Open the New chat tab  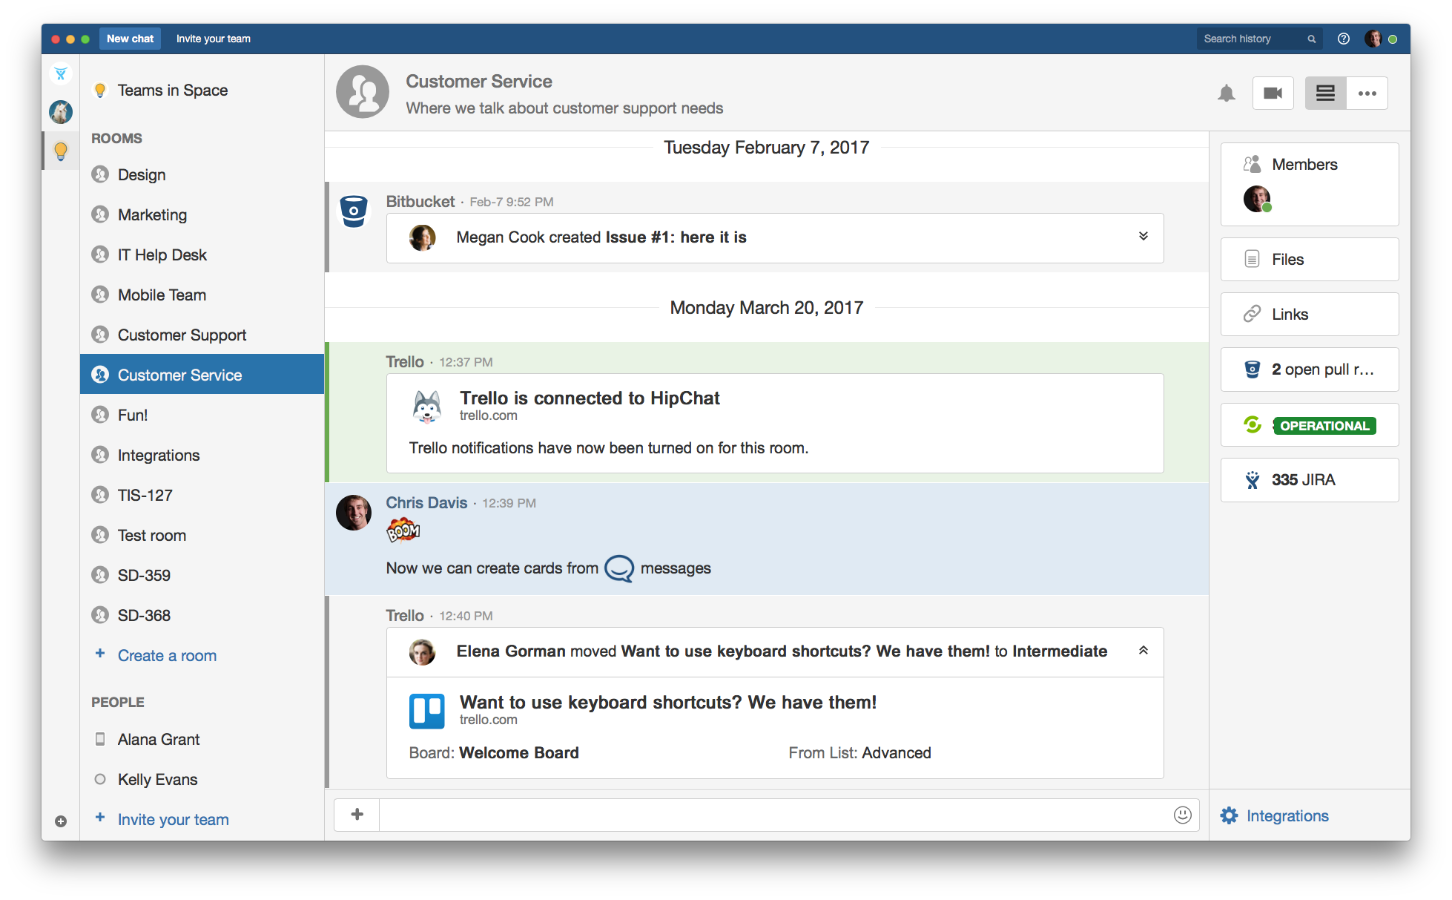pyautogui.click(x=130, y=39)
